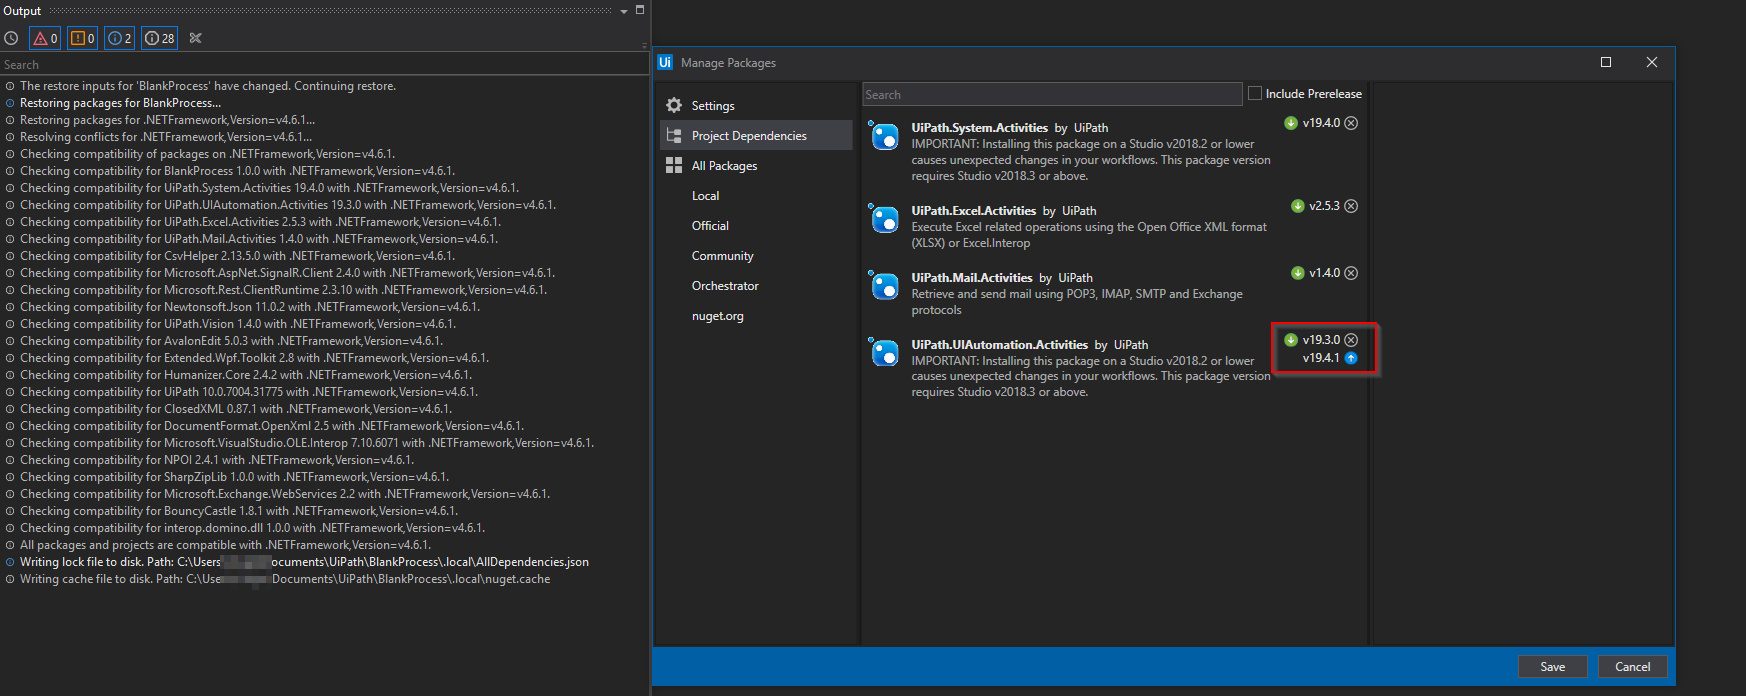Image resolution: width=1746 pixels, height=696 pixels.
Task: Click the Output panel search field
Action: tap(320, 64)
